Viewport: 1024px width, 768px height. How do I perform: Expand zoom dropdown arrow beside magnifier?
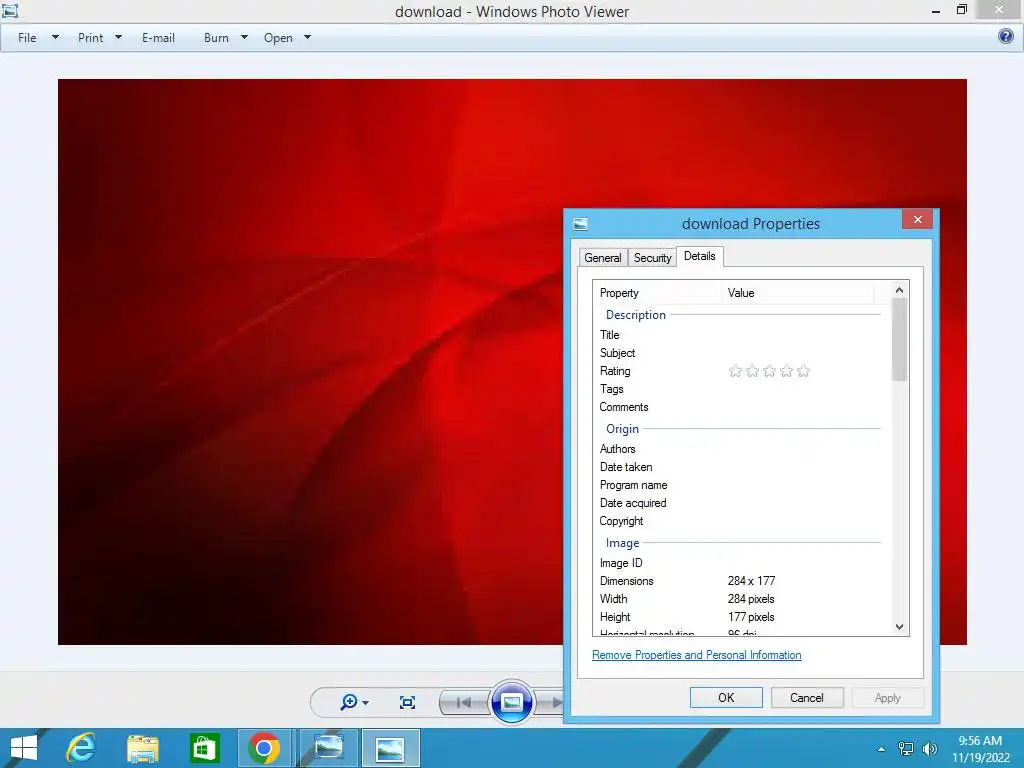[x=366, y=703]
